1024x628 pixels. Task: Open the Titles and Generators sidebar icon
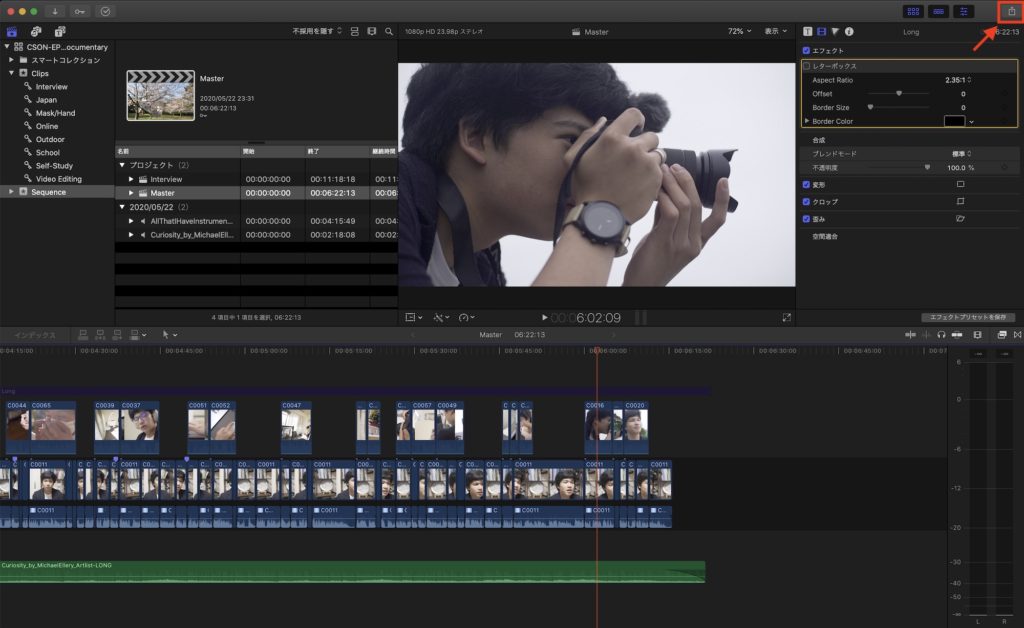pos(60,31)
